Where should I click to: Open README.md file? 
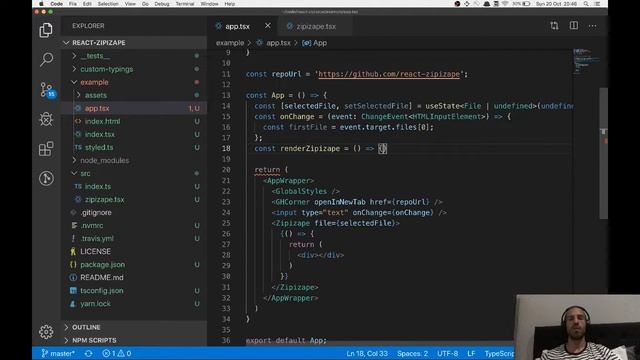click(134, 278)
